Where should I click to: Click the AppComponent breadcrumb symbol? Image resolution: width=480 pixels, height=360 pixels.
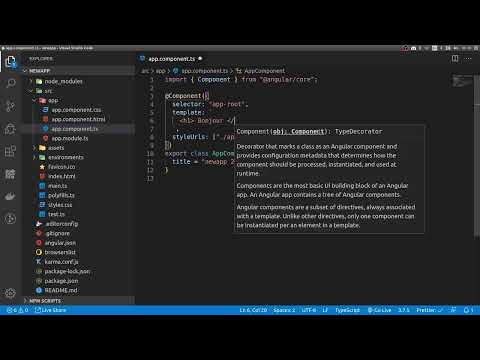(261, 71)
